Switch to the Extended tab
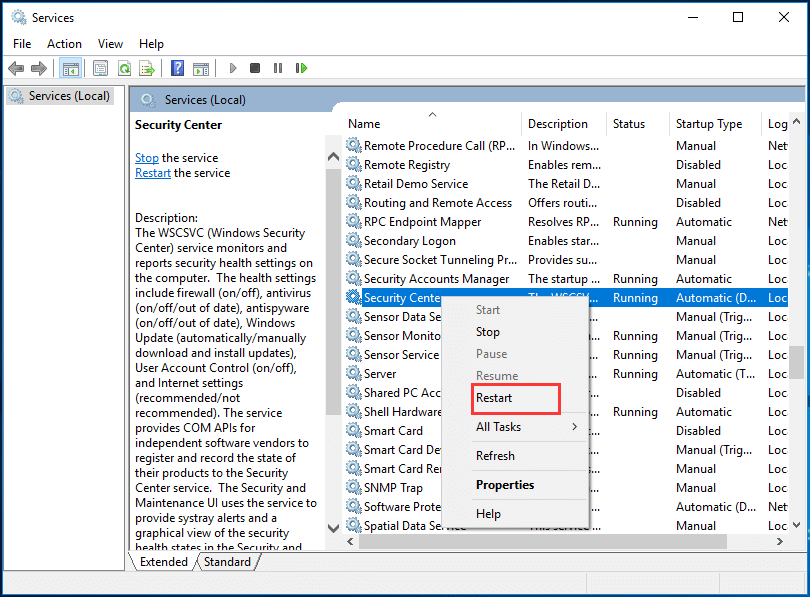Image resolution: width=810 pixels, height=597 pixels. pyautogui.click(x=164, y=562)
